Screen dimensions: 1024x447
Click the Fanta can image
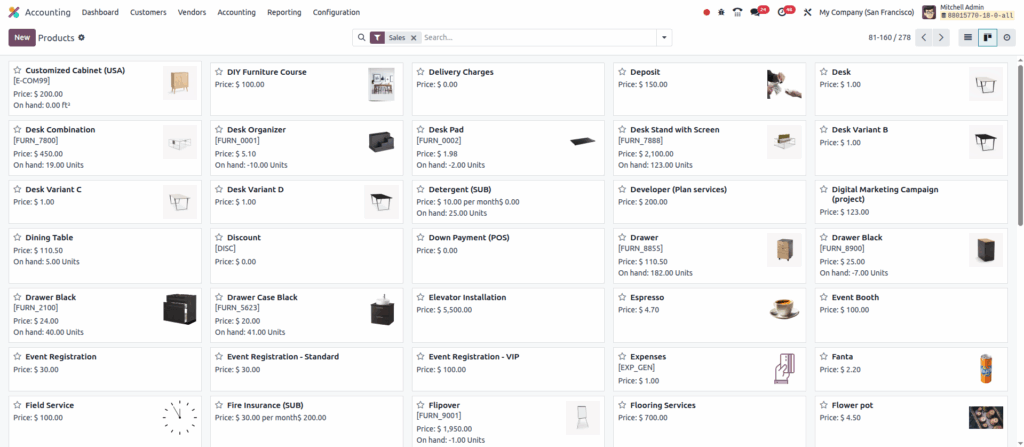tap(985, 369)
